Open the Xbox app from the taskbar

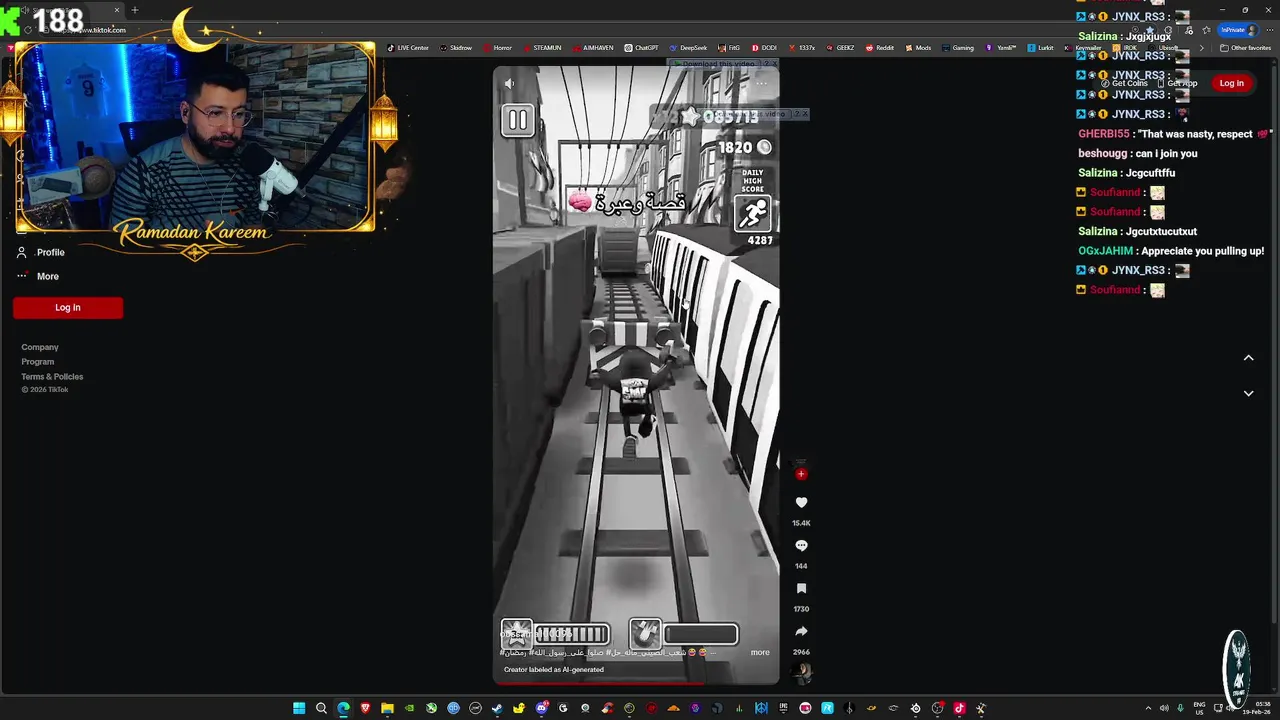point(431,708)
